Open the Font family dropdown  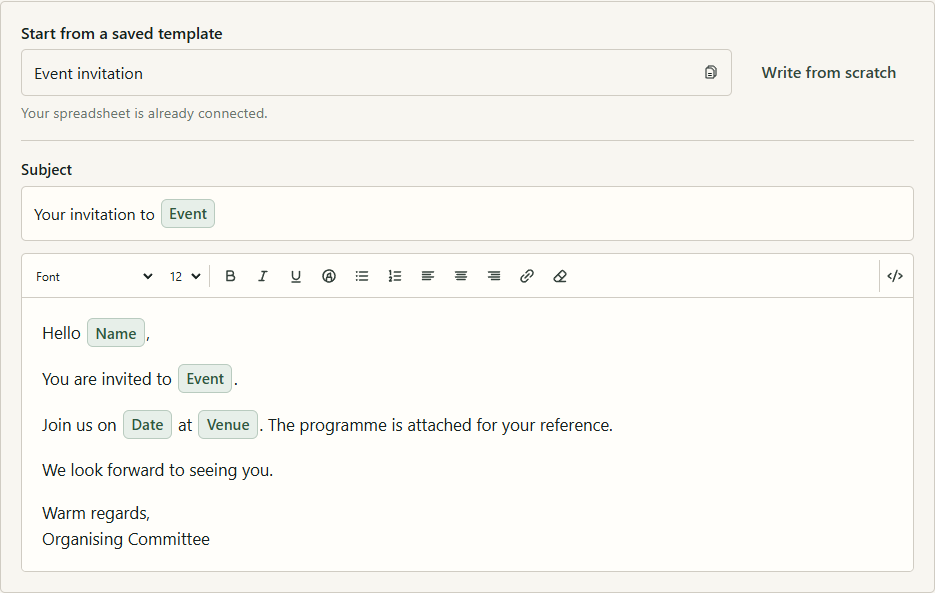click(94, 276)
